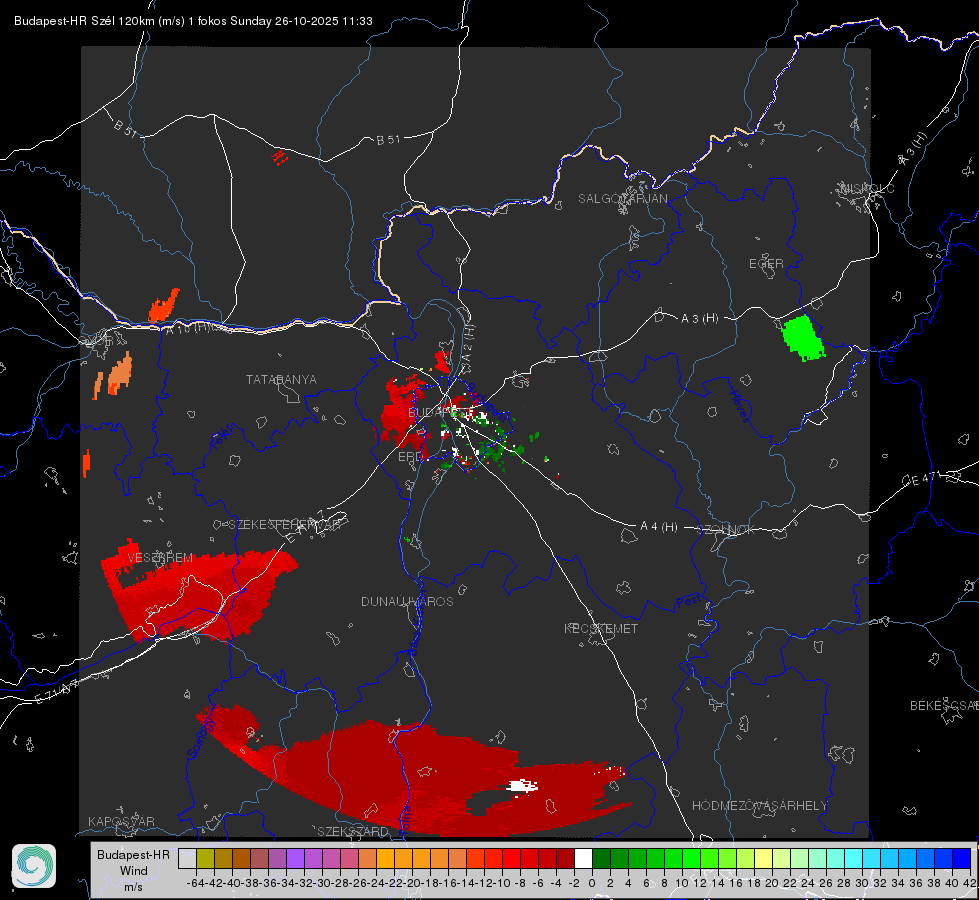The width and height of the screenshot is (979, 900).
Task: Click the MISKOLC city label
Action: tap(868, 188)
